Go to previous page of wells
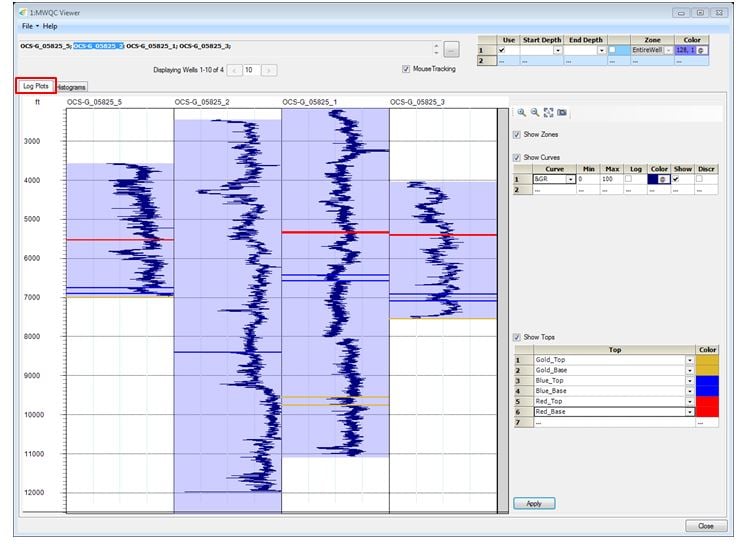This screenshot has width=747, height=547. point(234,71)
